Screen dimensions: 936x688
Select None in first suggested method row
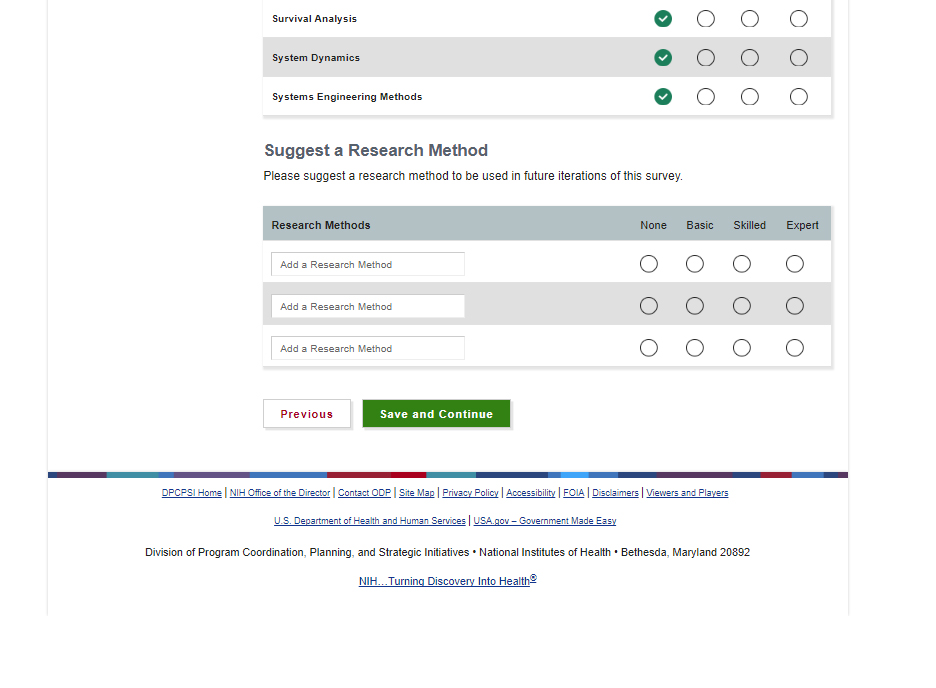(x=649, y=264)
